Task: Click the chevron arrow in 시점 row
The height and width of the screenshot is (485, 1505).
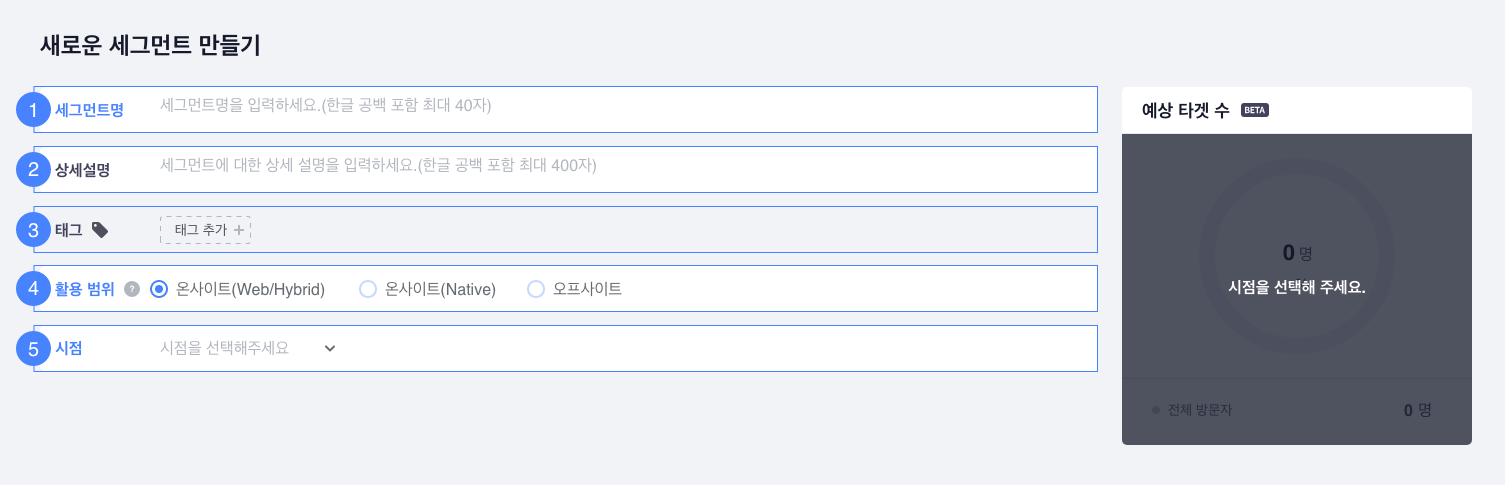Action: tap(330, 348)
